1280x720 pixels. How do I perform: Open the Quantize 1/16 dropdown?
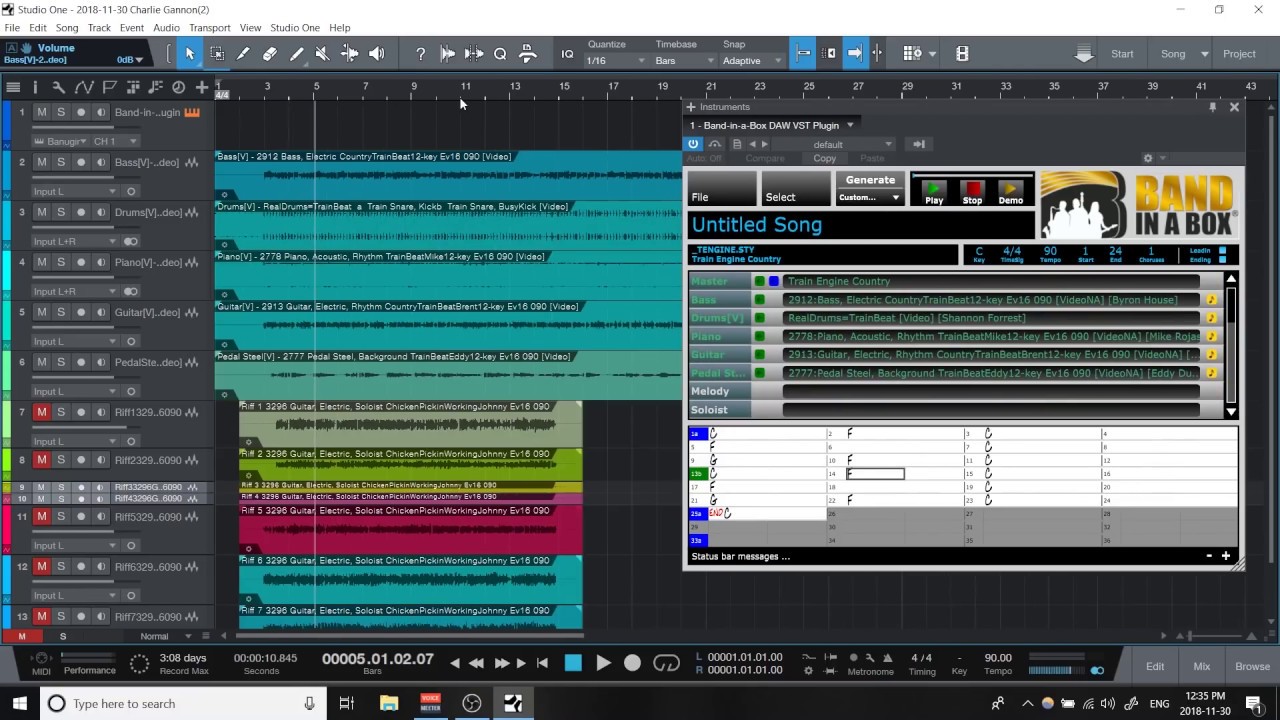click(616, 61)
